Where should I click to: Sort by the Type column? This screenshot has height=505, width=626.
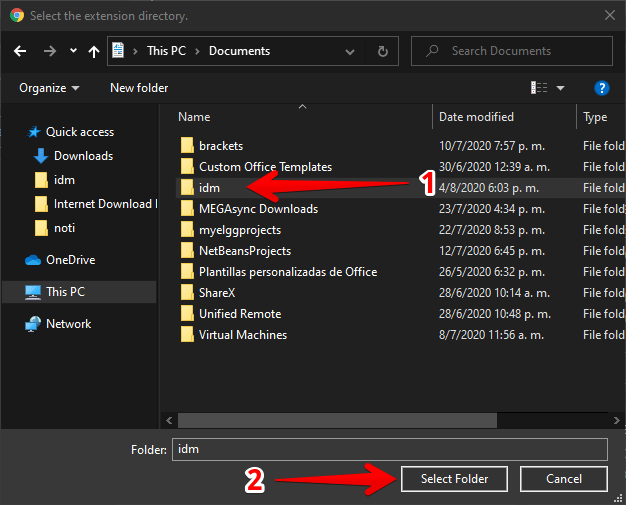(x=595, y=117)
